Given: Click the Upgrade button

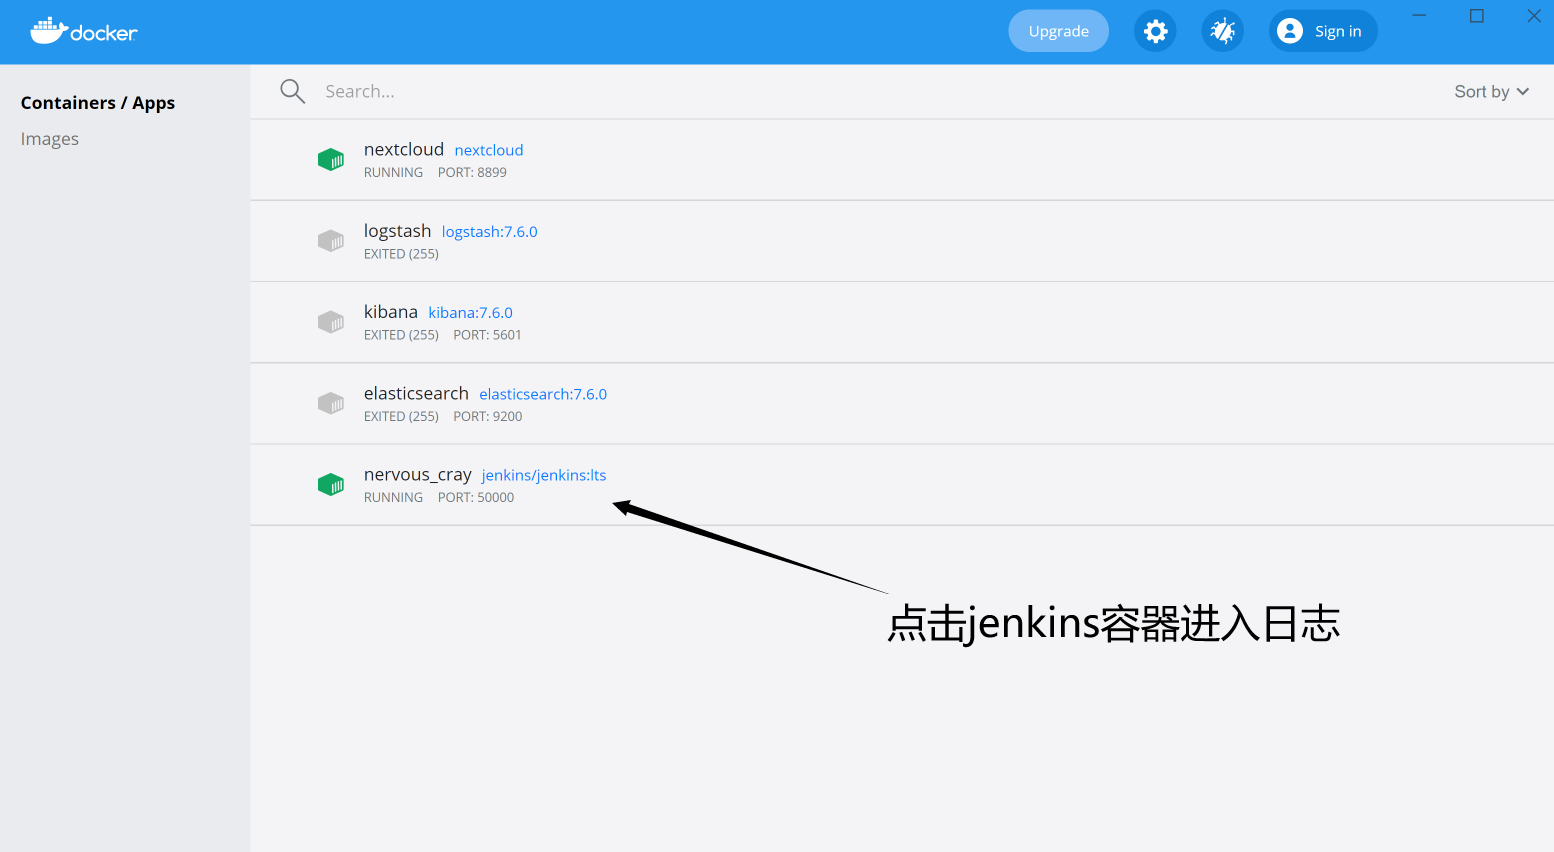Looking at the screenshot, I should point(1058,31).
